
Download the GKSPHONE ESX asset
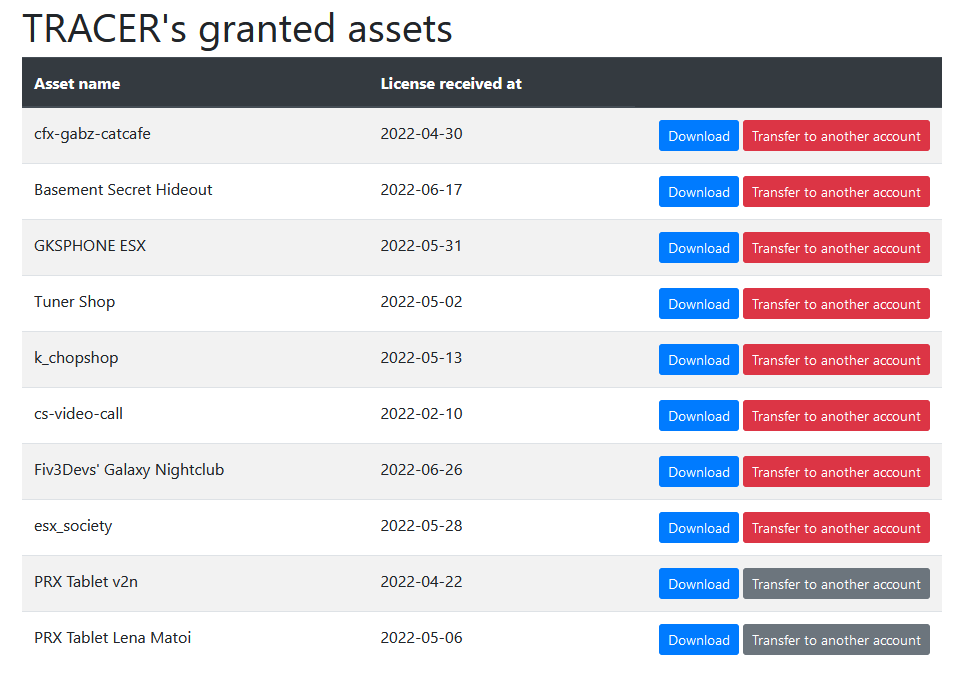(699, 248)
